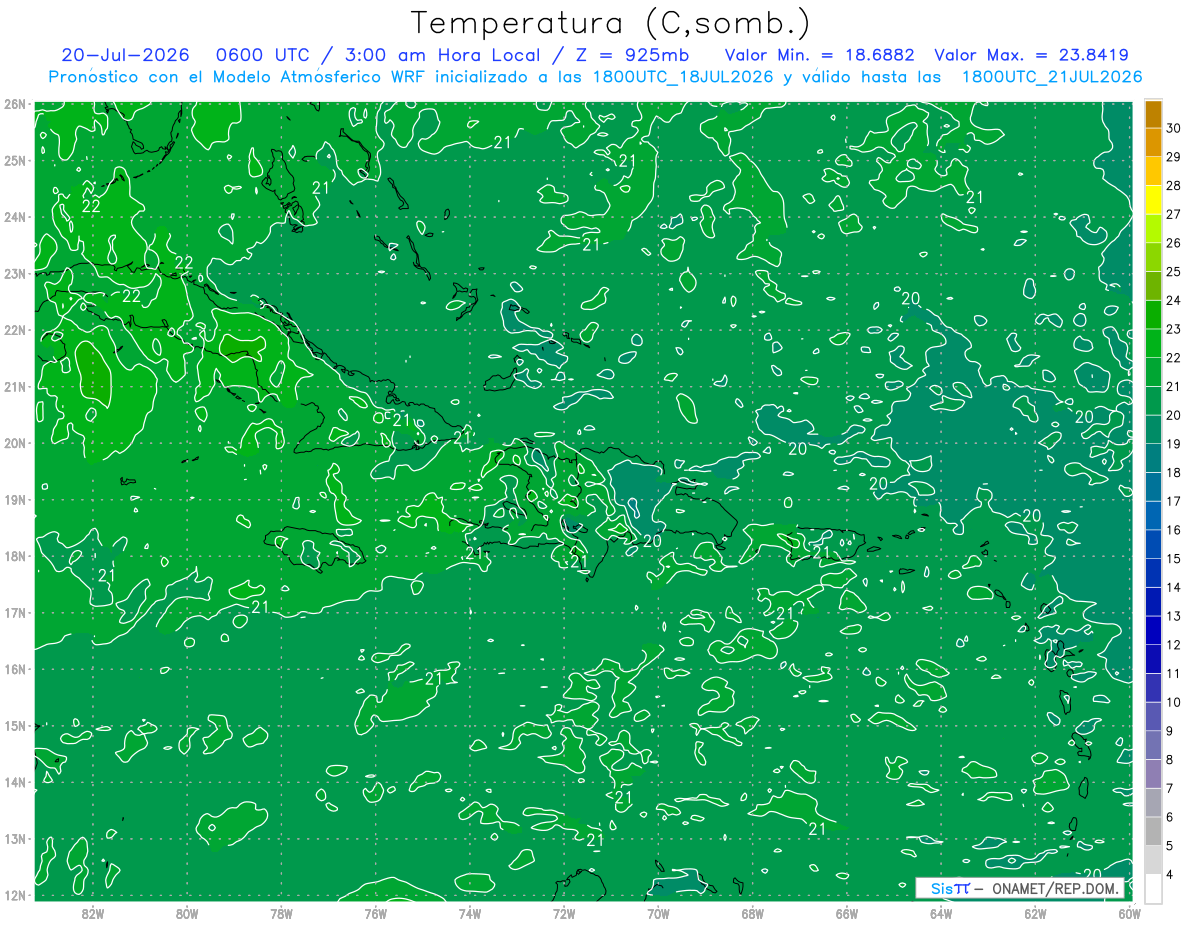The image size is (1200, 927).
Task: Click the "66W" longitude axis label
Action: pyautogui.click(x=846, y=912)
